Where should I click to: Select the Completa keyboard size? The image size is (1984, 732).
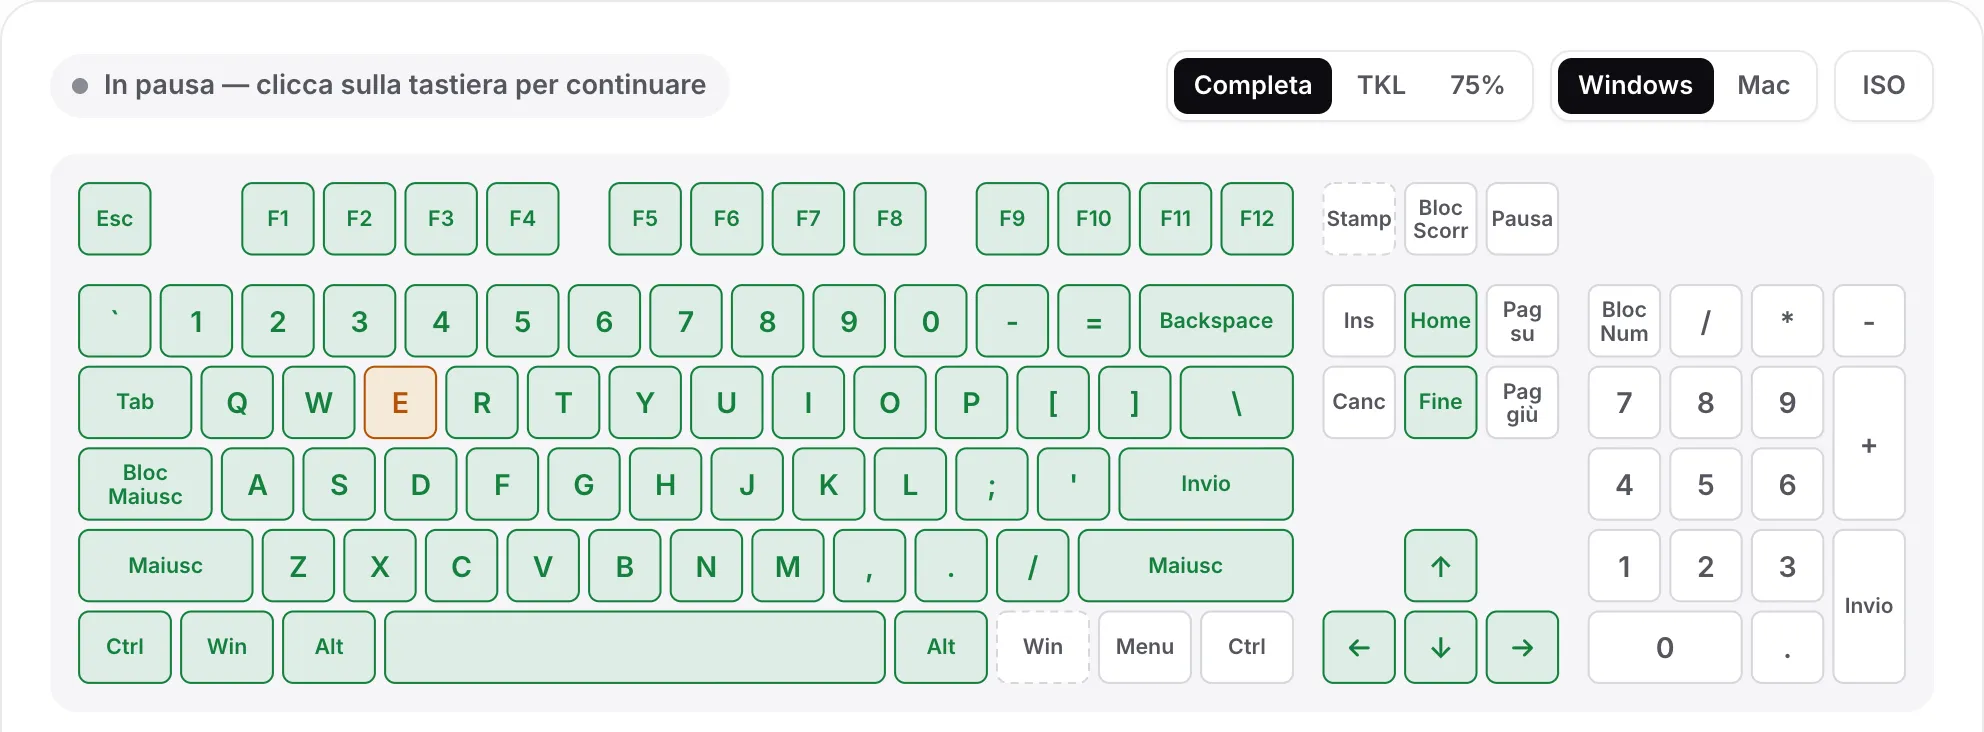1252,85
